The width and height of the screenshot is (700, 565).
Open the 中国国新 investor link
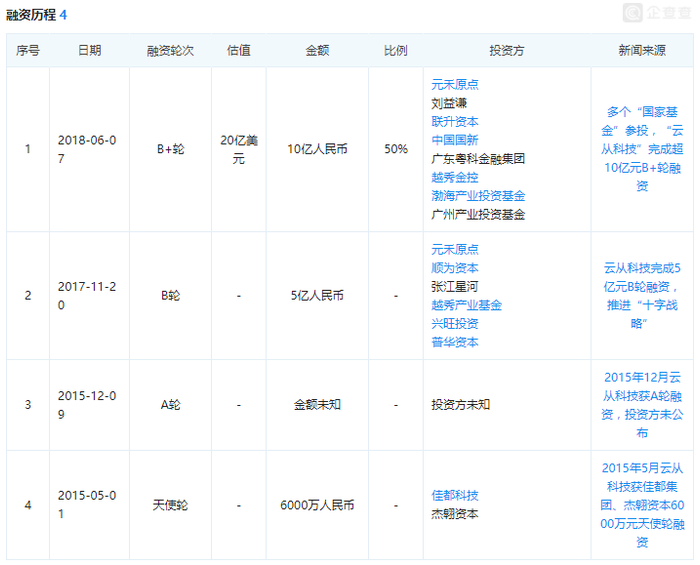(454, 140)
